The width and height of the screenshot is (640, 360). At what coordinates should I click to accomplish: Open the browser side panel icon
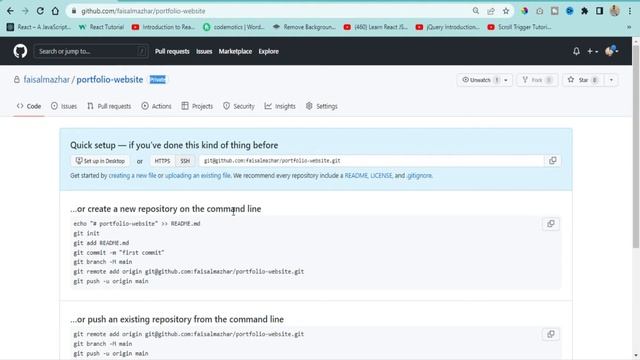599,11
